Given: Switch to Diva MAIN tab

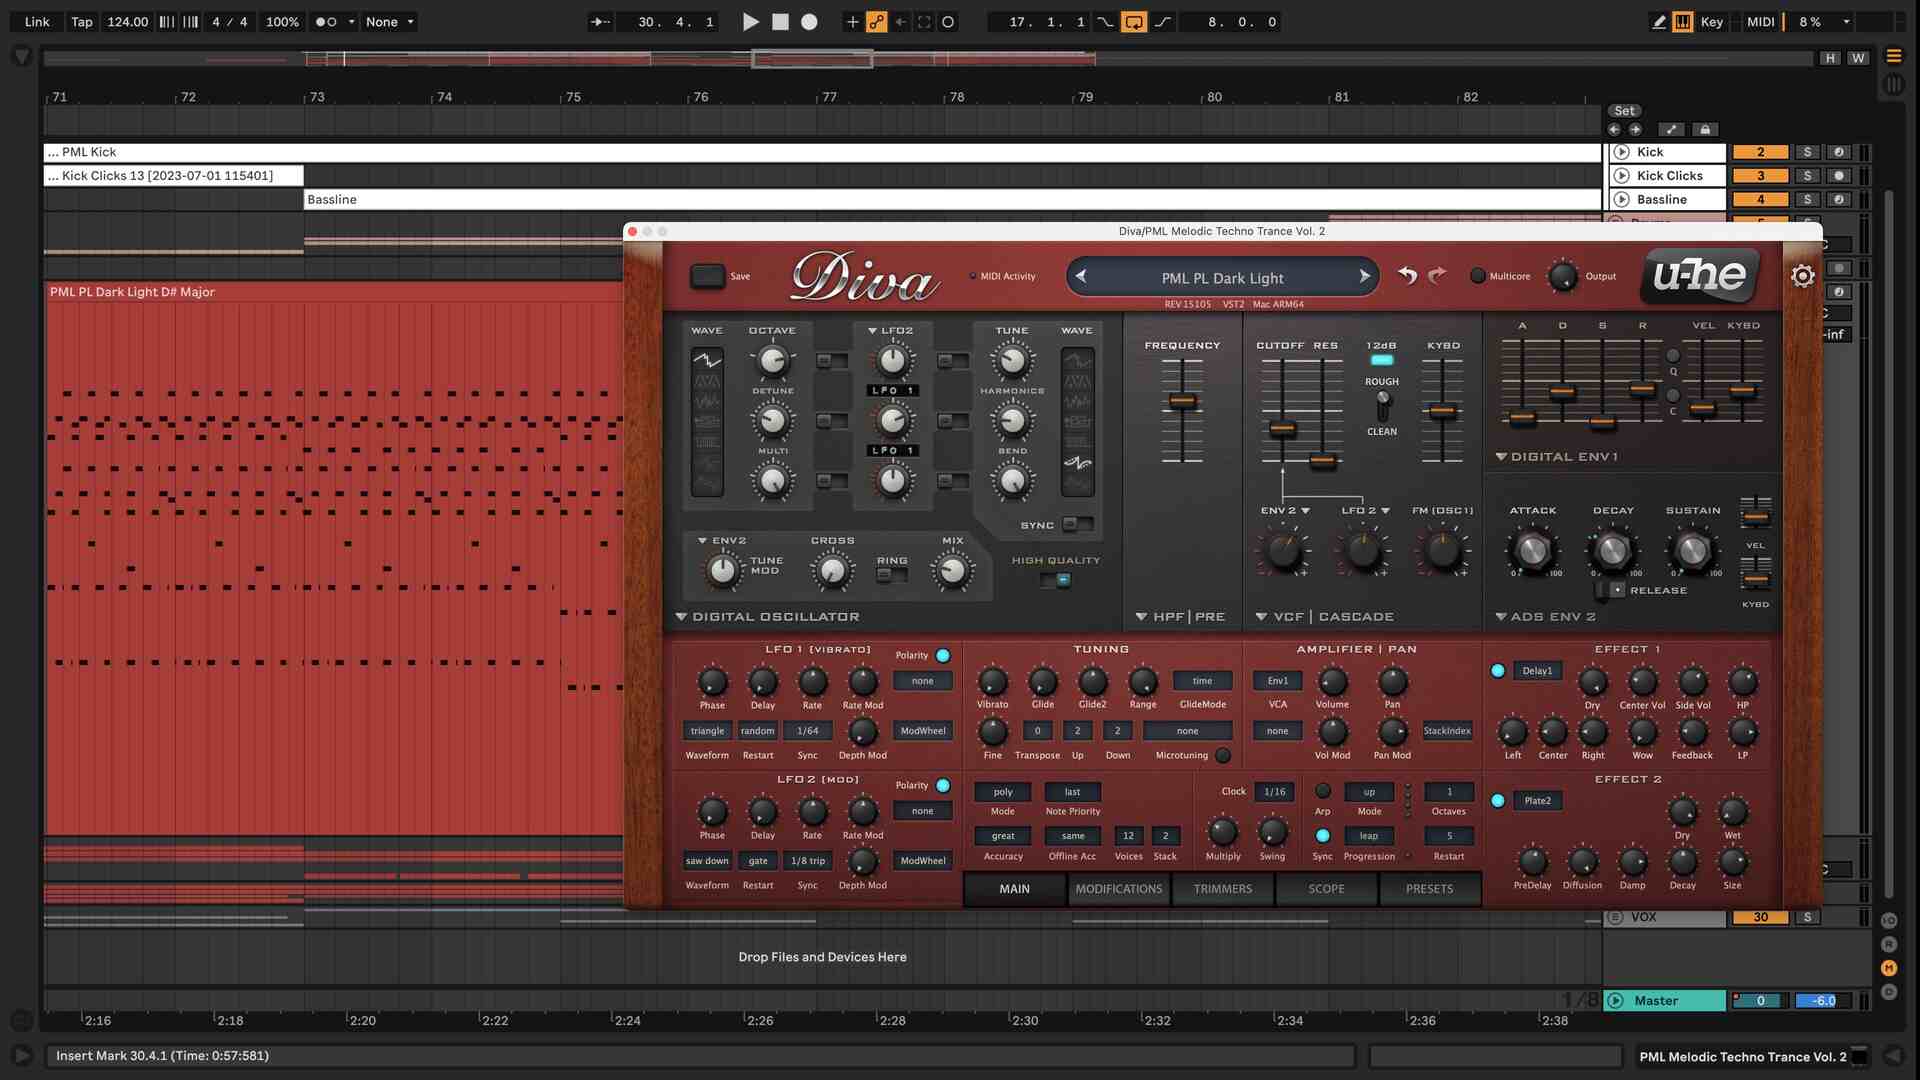Looking at the screenshot, I should click(1014, 889).
